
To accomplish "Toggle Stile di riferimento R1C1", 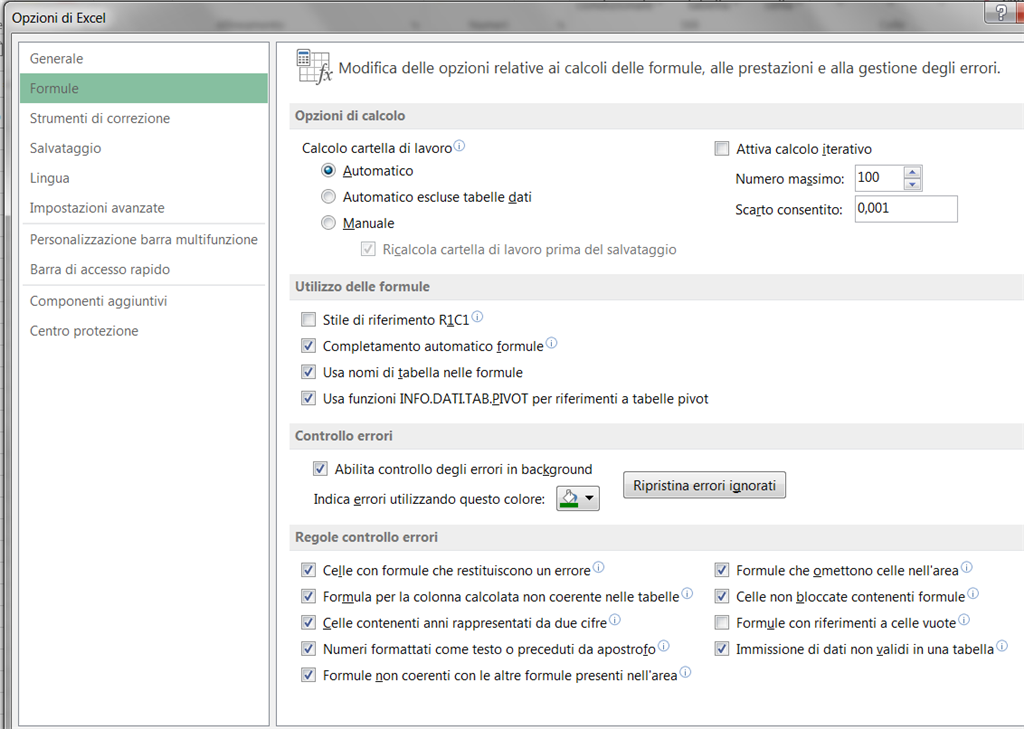I will pyautogui.click(x=308, y=319).
